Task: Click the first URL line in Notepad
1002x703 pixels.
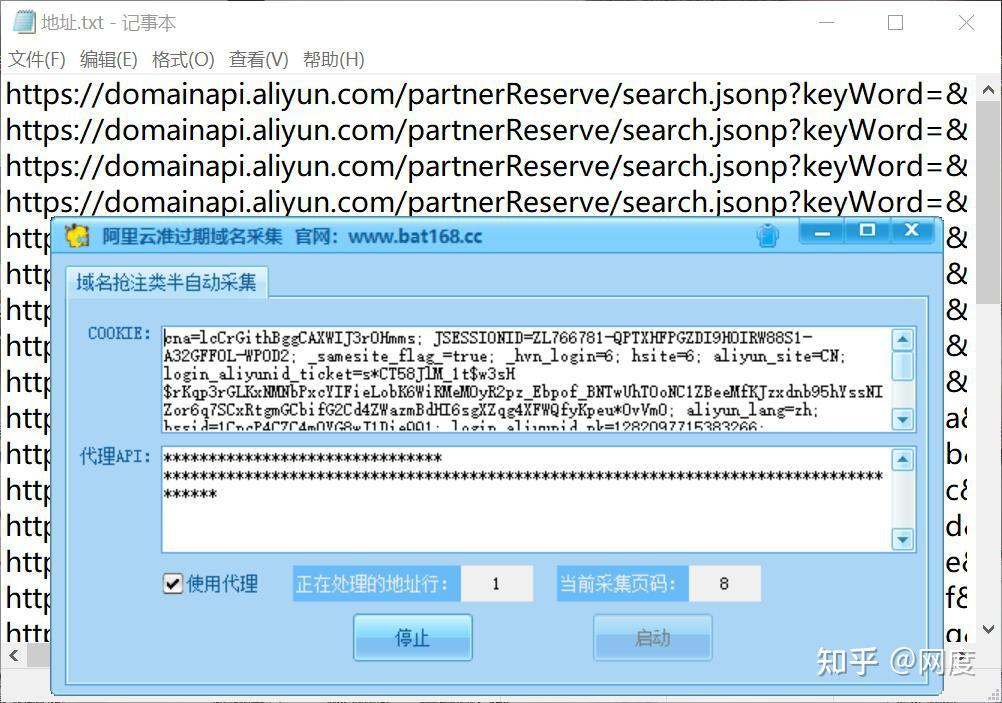Action: click(487, 95)
